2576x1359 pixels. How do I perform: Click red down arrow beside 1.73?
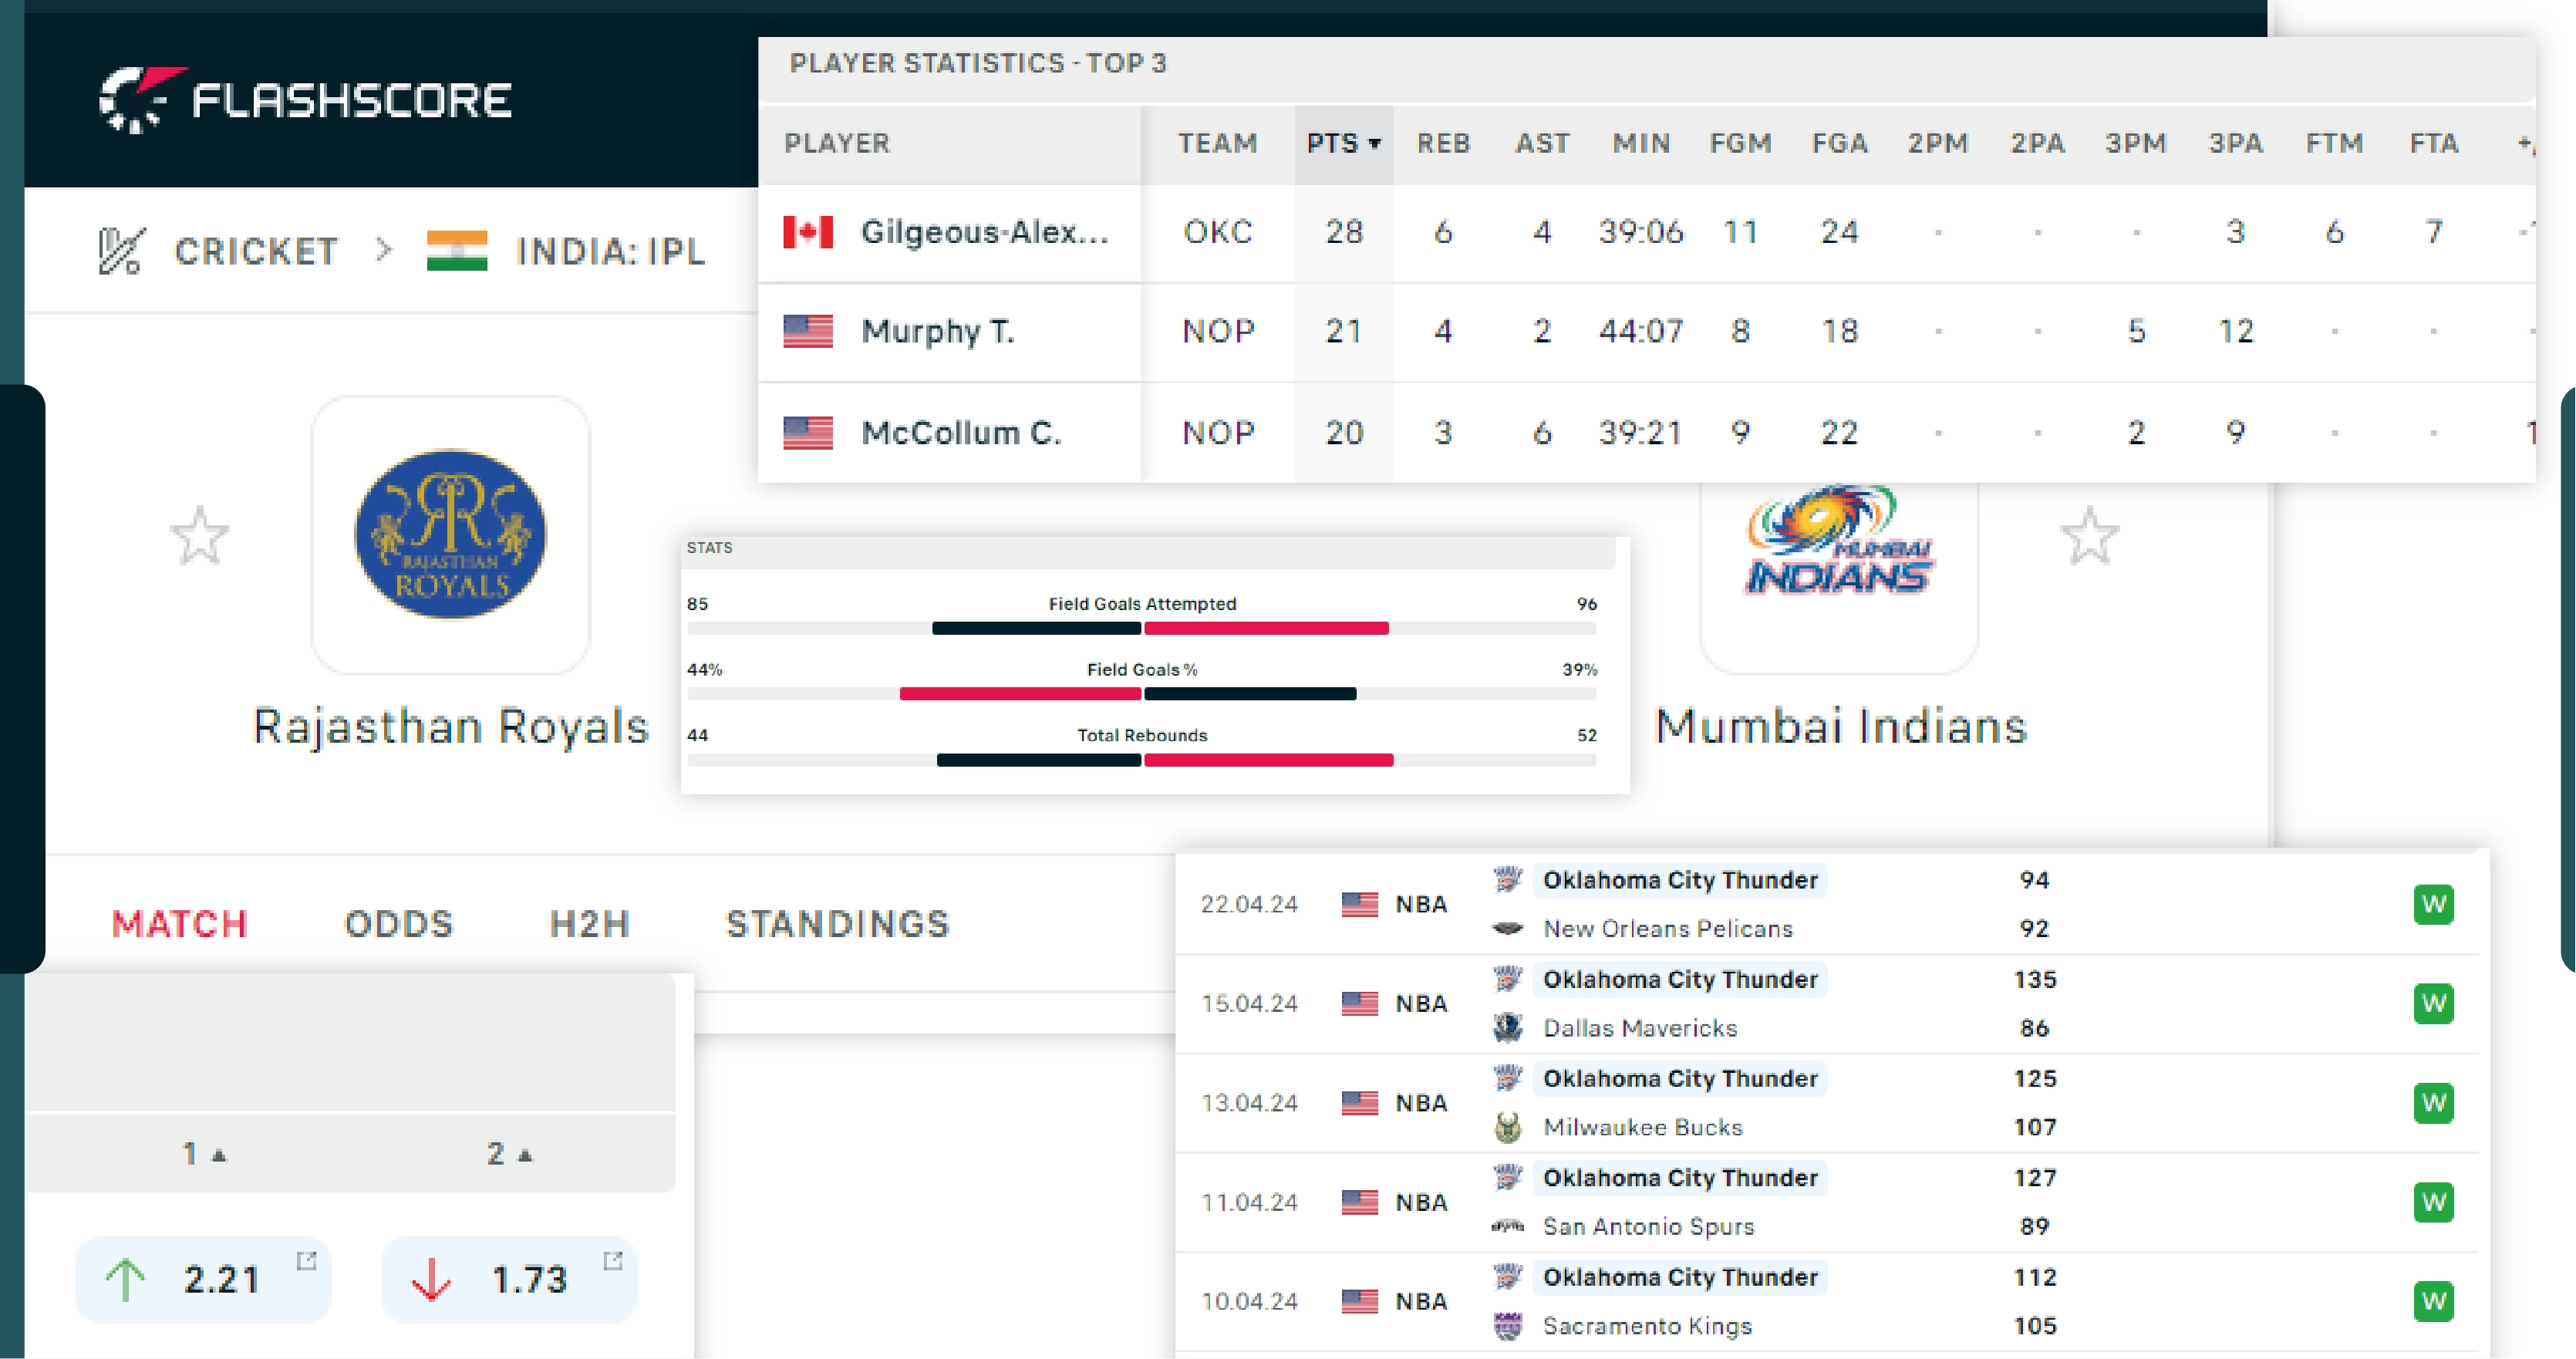click(x=431, y=1280)
